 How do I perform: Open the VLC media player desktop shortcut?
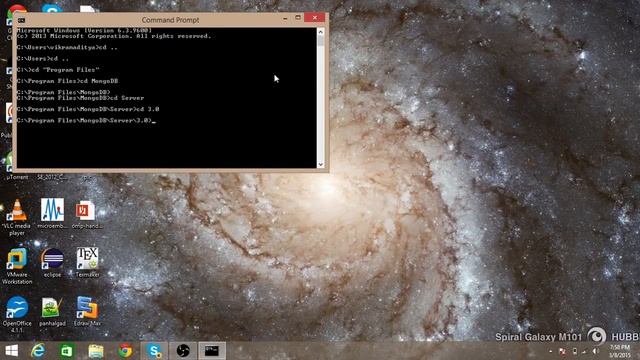(x=17, y=217)
